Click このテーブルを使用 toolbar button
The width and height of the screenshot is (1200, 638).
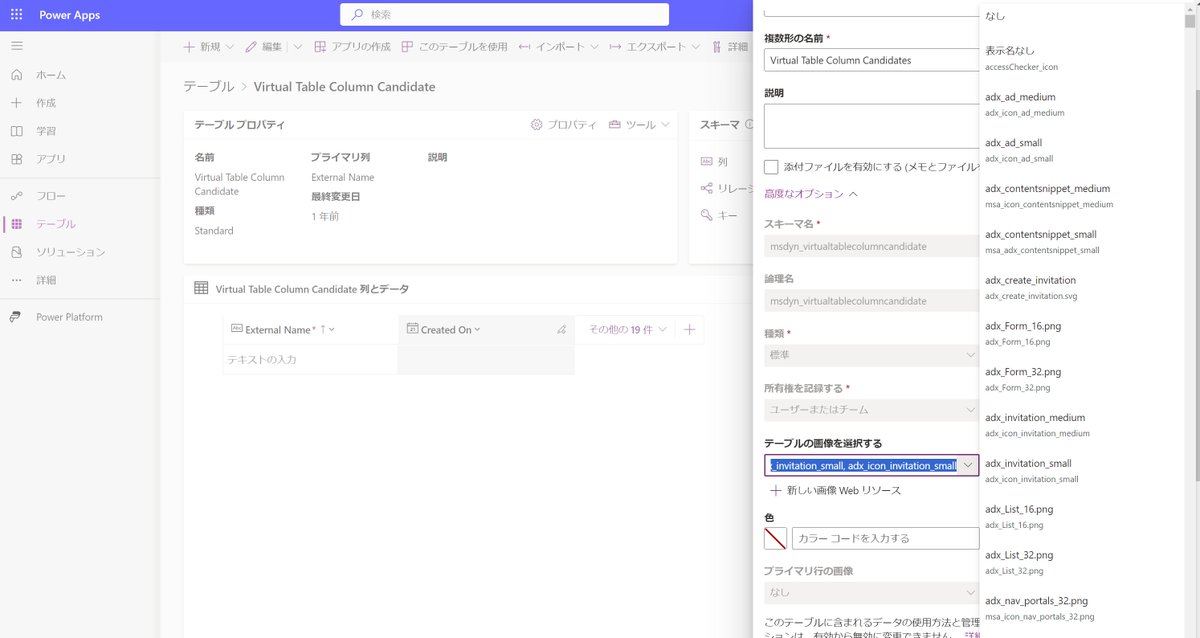[454, 46]
